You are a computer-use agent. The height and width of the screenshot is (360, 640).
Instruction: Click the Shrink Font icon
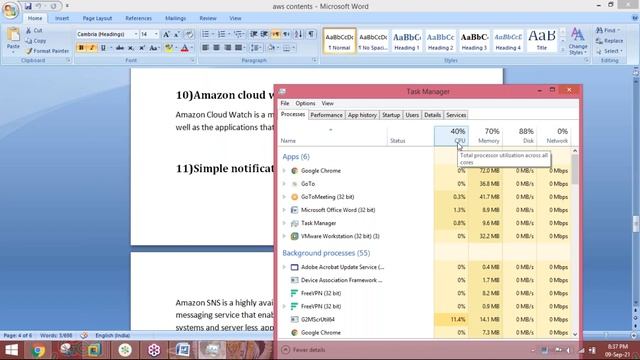tap(177, 34)
